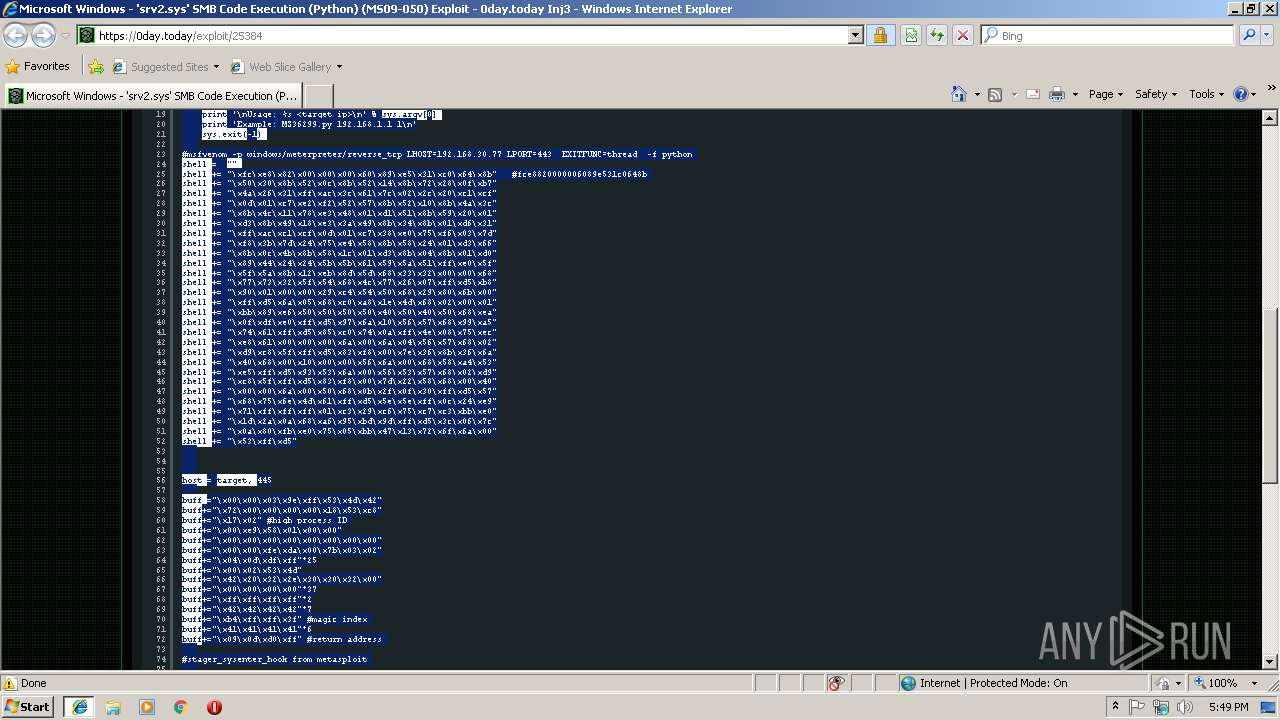Click the '#magic index' comment text
Viewport: 1280px width, 720px height.
338,619
